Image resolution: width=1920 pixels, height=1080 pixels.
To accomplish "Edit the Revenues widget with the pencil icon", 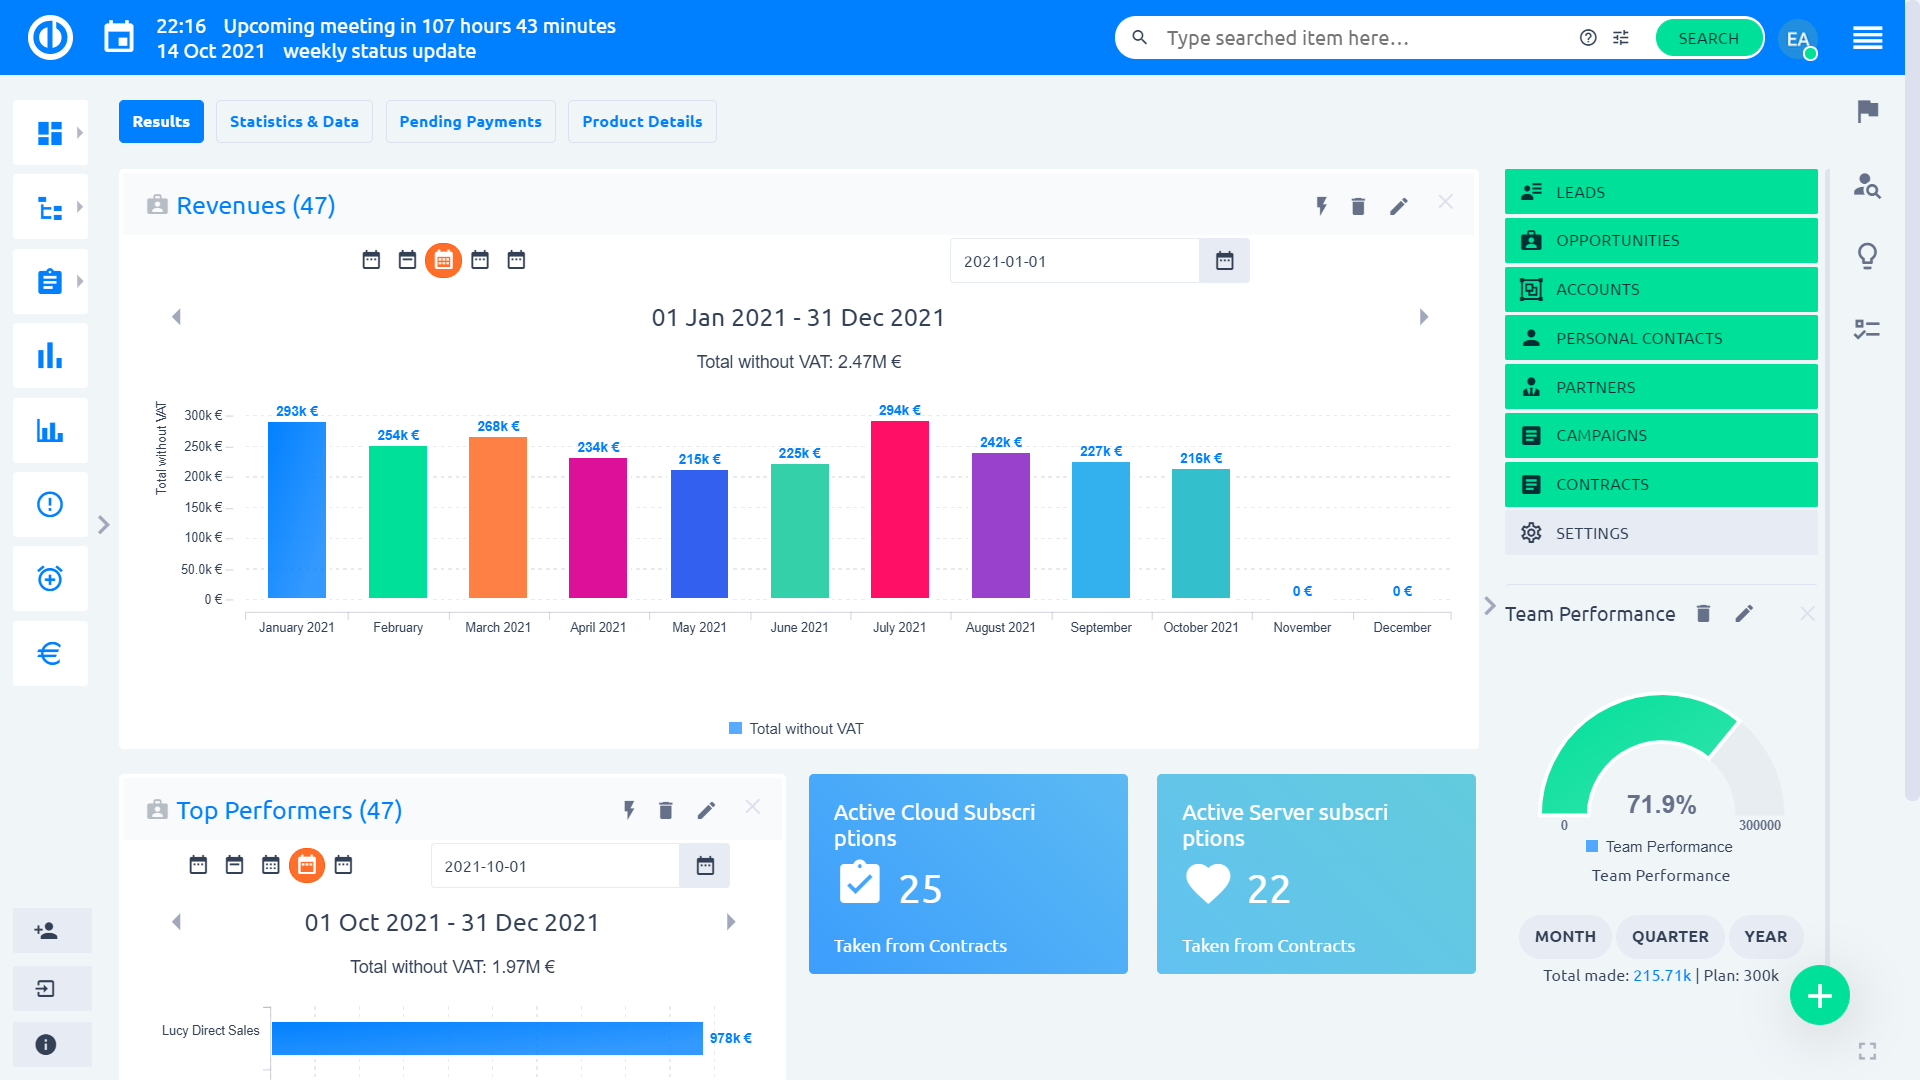I will pyautogui.click(x=1399, y=206).
